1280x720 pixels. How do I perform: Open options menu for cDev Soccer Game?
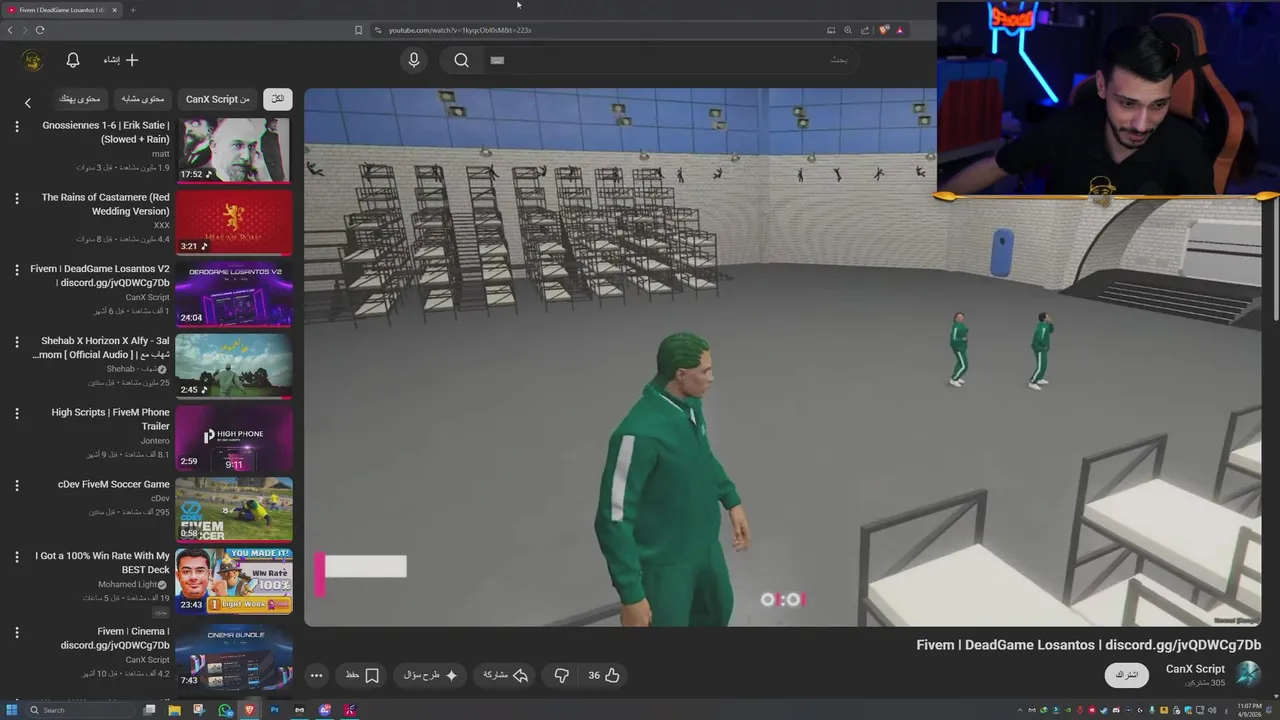coord(16,486)
